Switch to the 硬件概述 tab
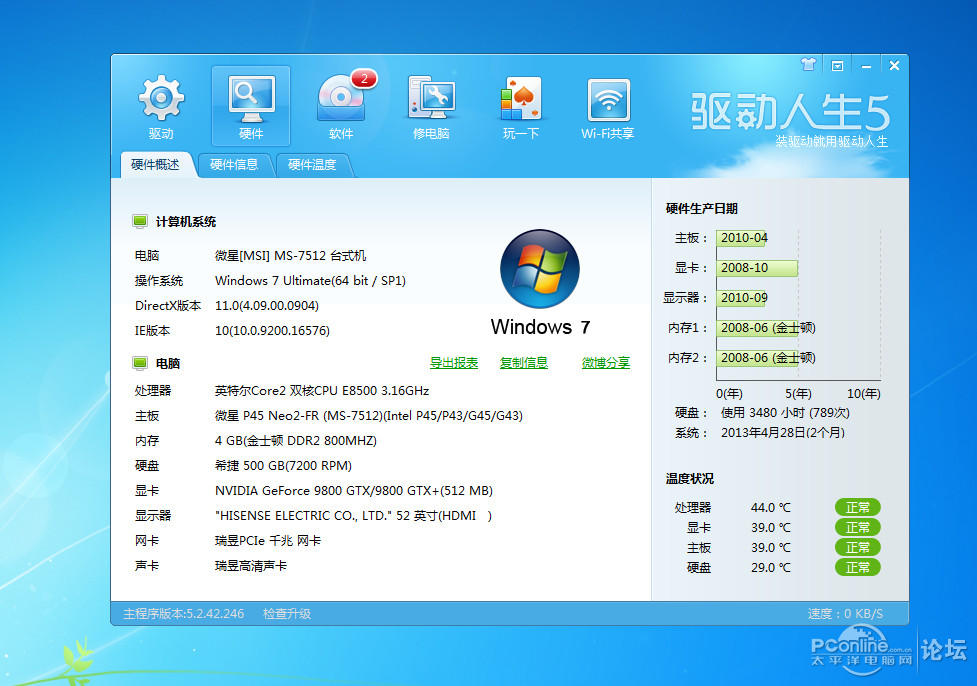Viewport: 977px width, 686px height. [155, 164]
